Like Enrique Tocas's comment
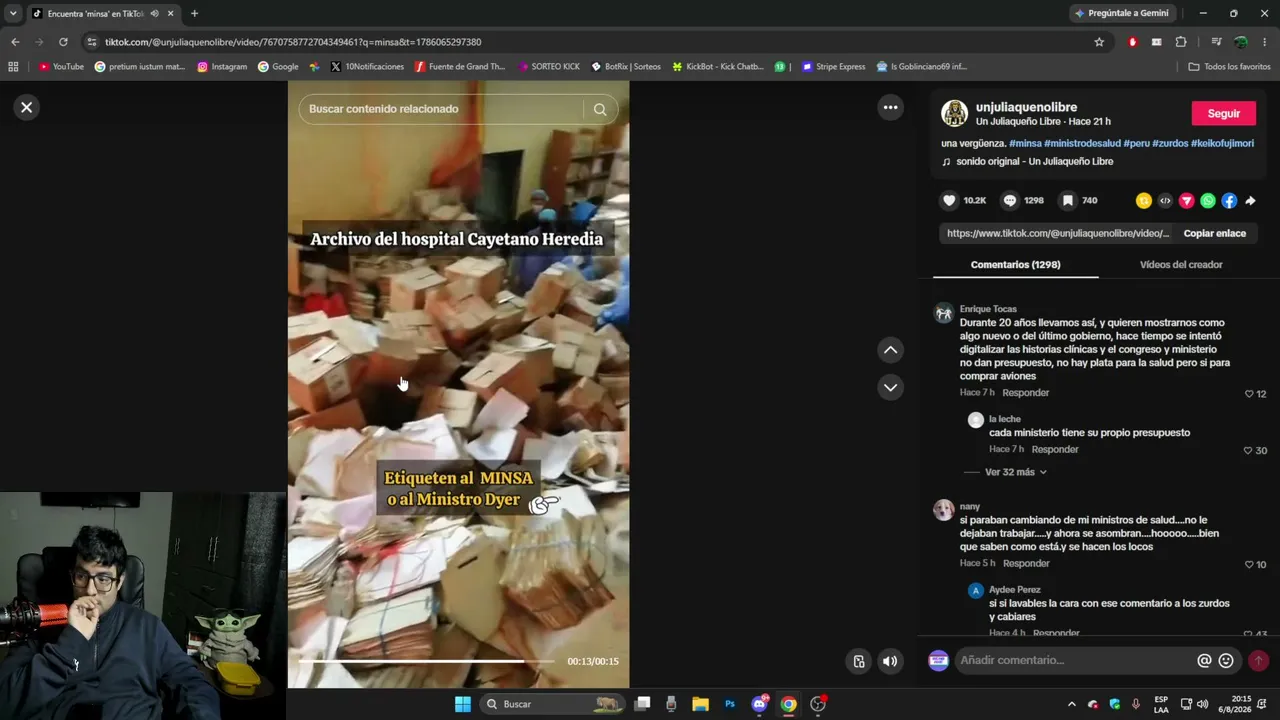 point(1249,394)
